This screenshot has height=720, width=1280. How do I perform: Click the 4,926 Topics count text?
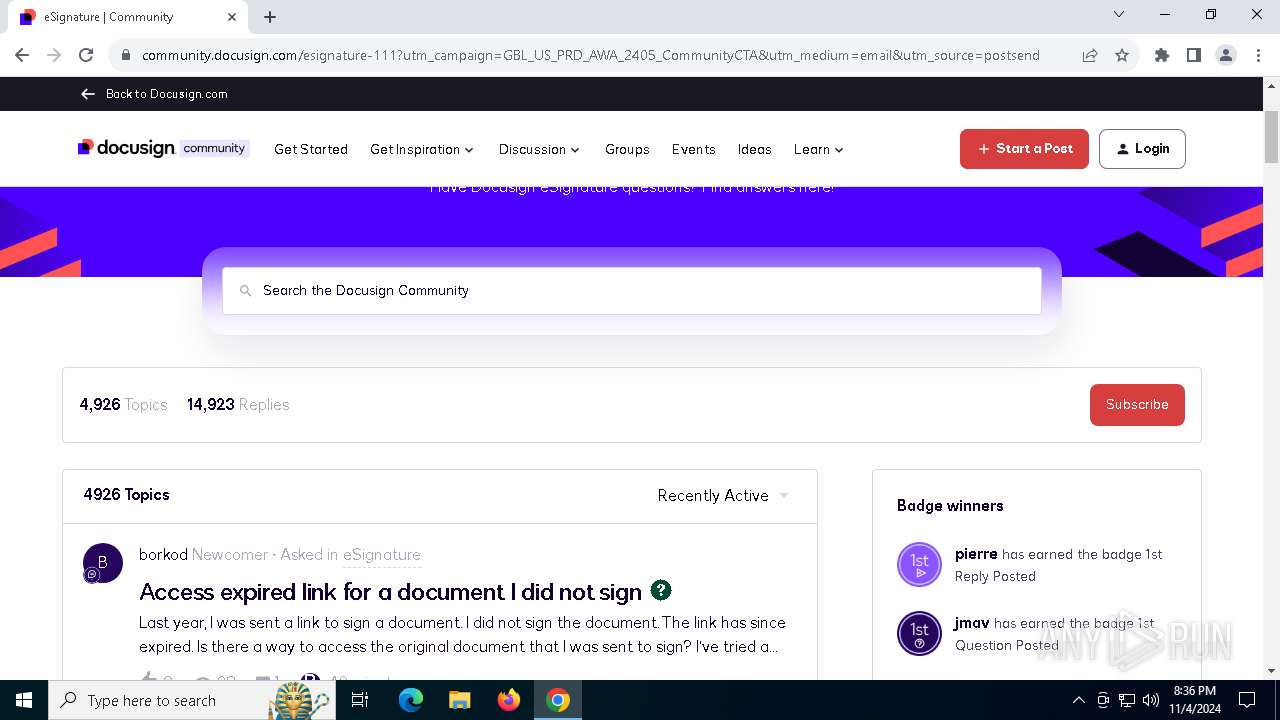click(123, 405)
